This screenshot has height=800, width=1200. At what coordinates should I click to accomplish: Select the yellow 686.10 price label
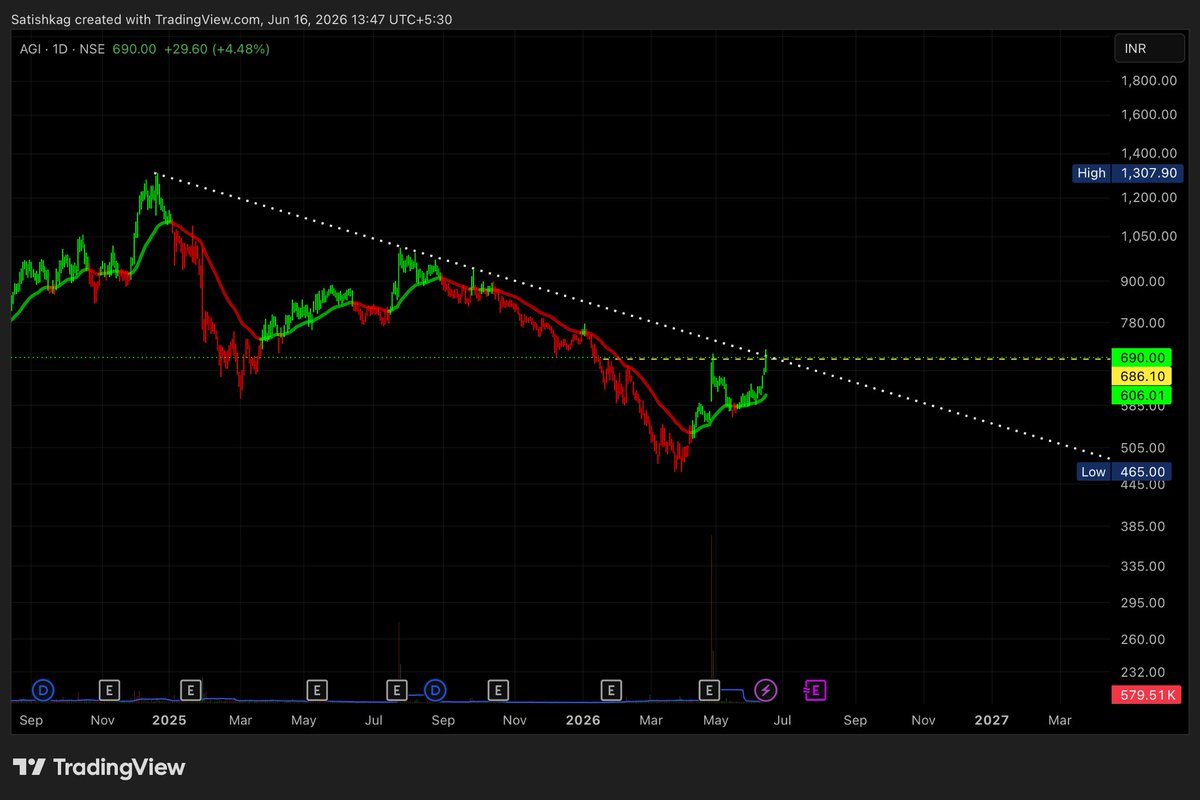[1141, 377]
